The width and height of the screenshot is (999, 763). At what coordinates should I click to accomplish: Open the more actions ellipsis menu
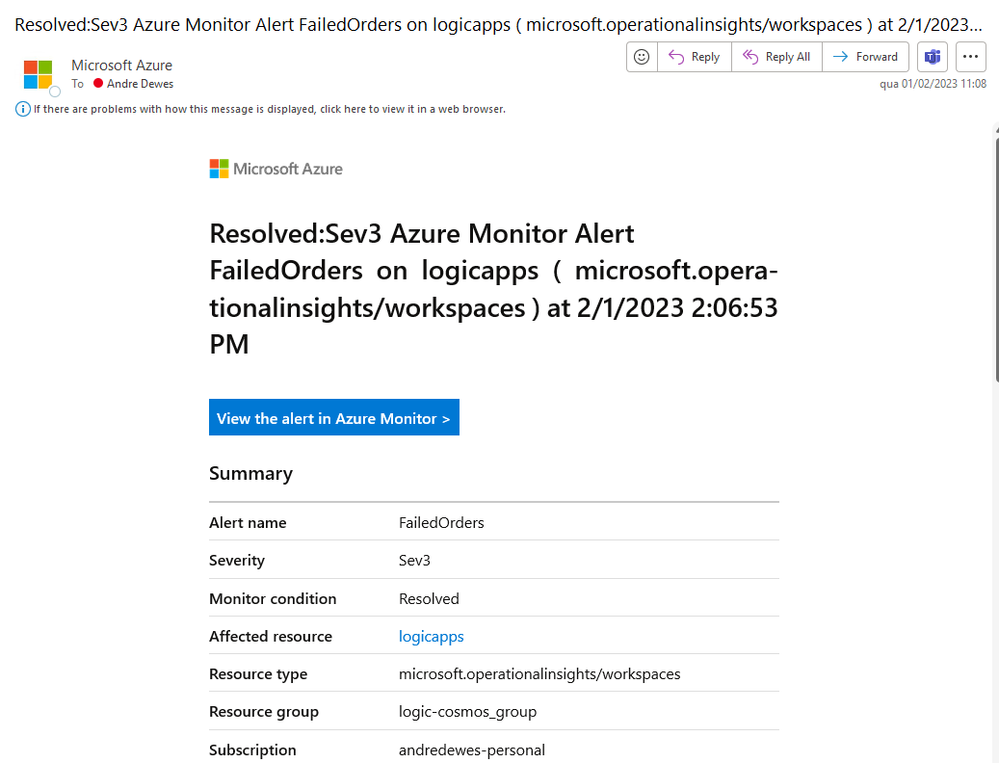pos(970,57)
